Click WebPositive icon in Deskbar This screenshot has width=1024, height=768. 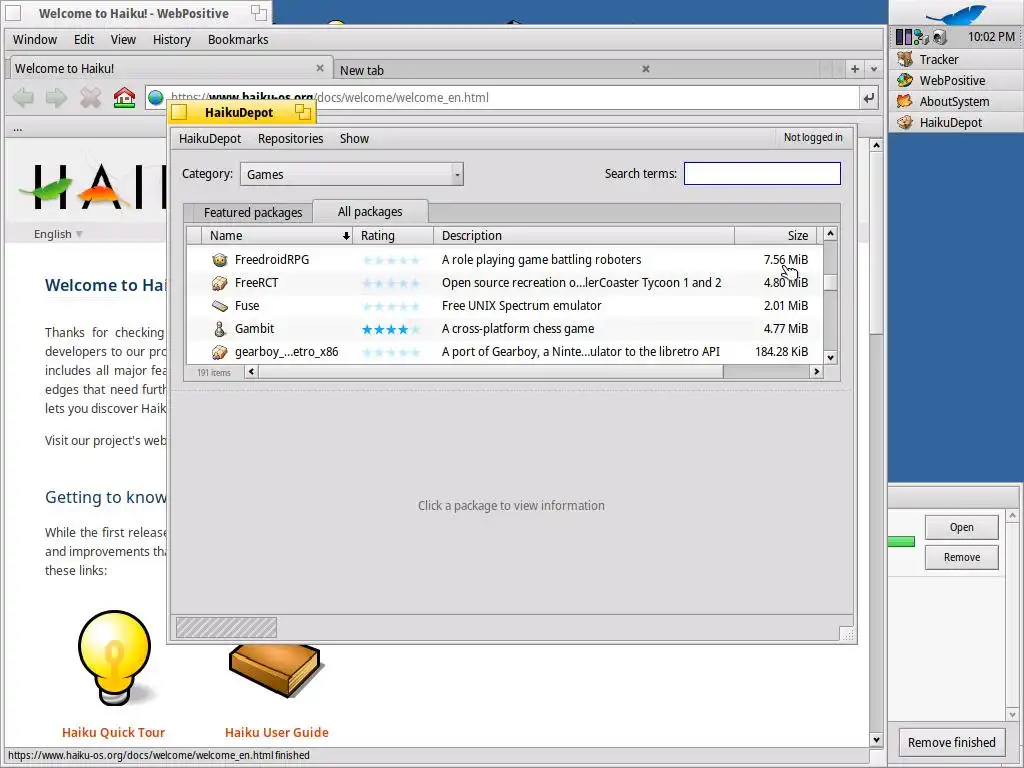tap(904, 80)
